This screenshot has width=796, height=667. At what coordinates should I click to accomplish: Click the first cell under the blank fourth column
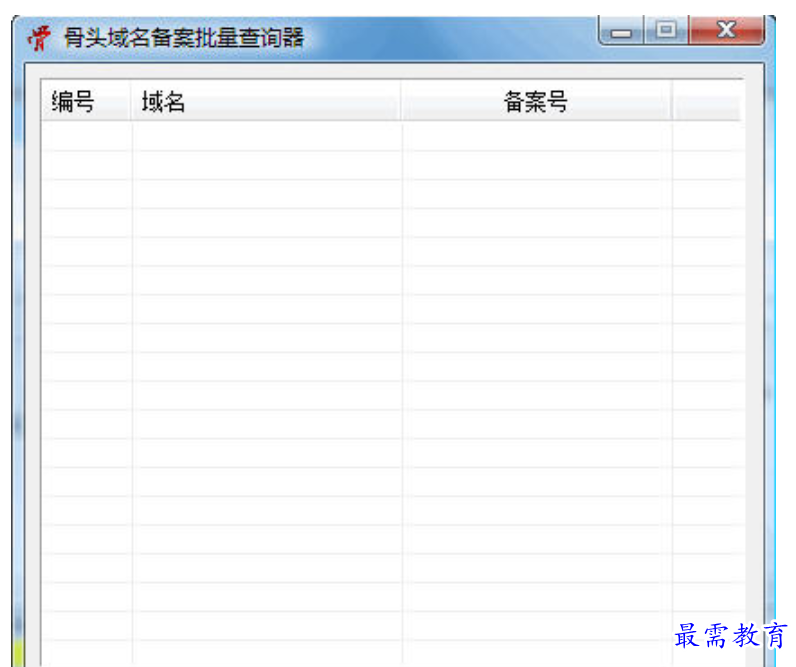coord(709,136)
